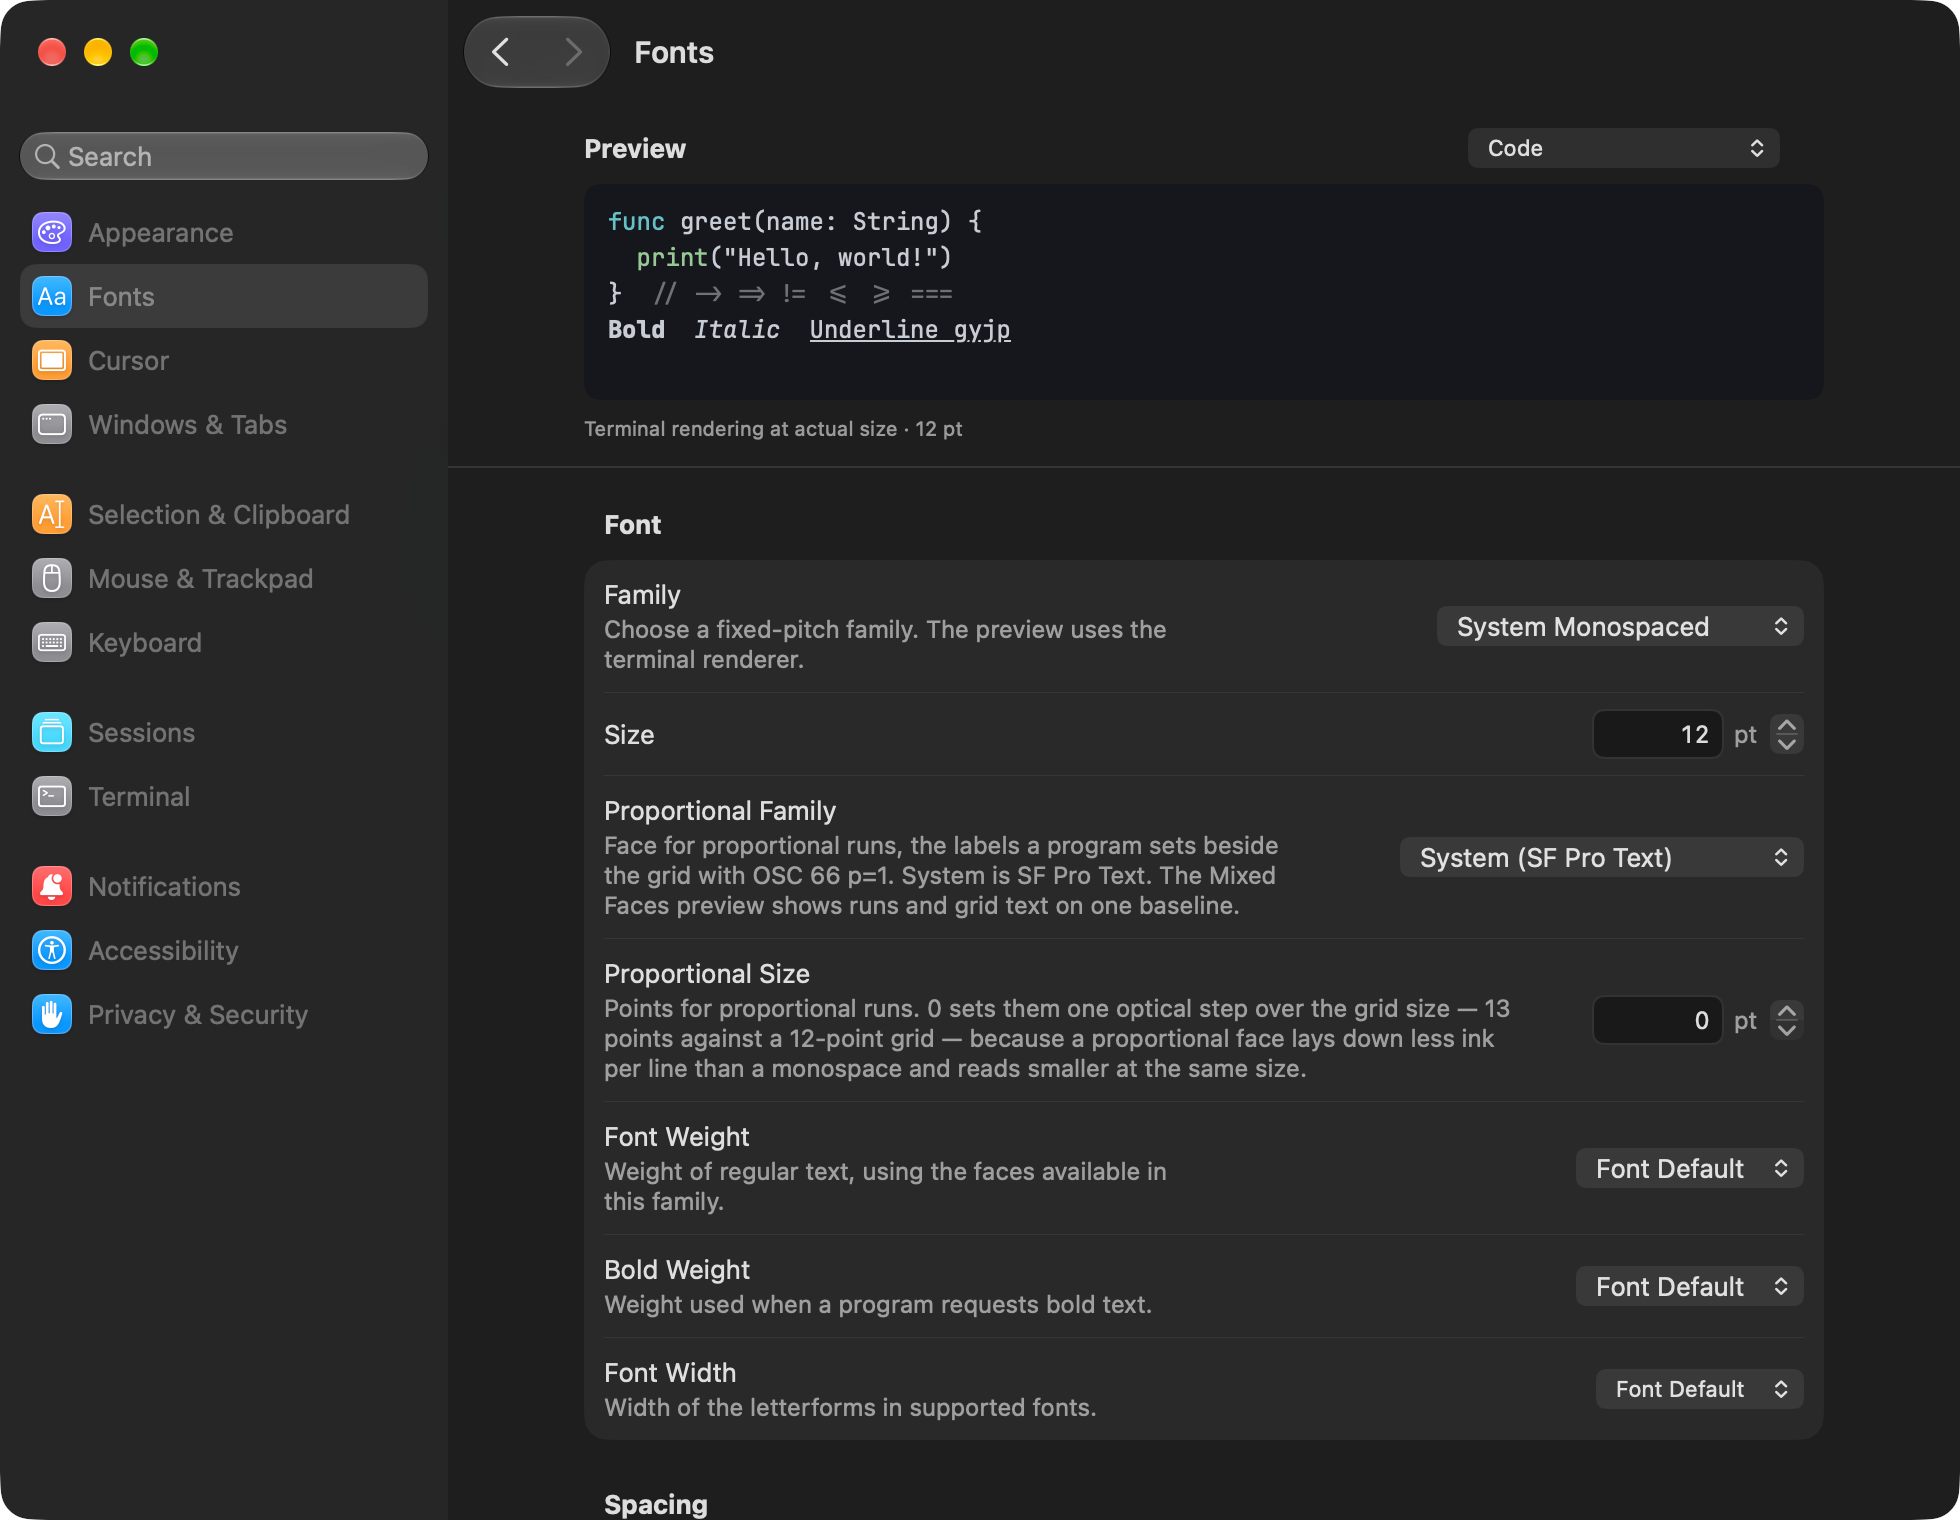The image size is (1960, 1520).
Task: Open the Proportional Family SF Pro Text dropdown
Action: pos(1601,858)
